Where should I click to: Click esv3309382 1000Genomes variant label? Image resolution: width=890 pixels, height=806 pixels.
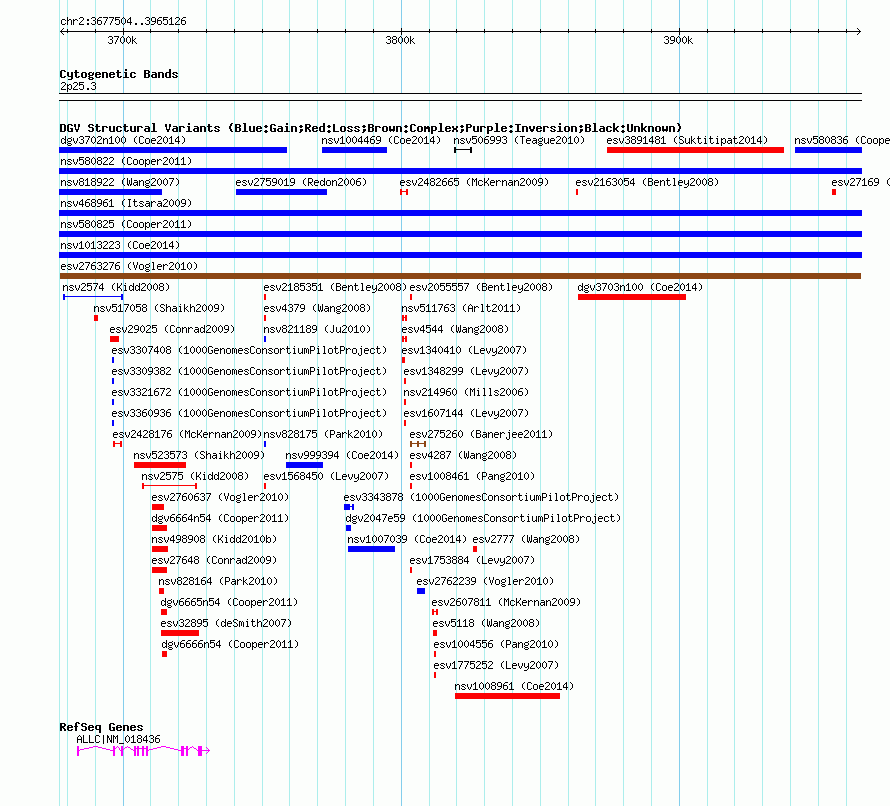[x=249, y=371]
